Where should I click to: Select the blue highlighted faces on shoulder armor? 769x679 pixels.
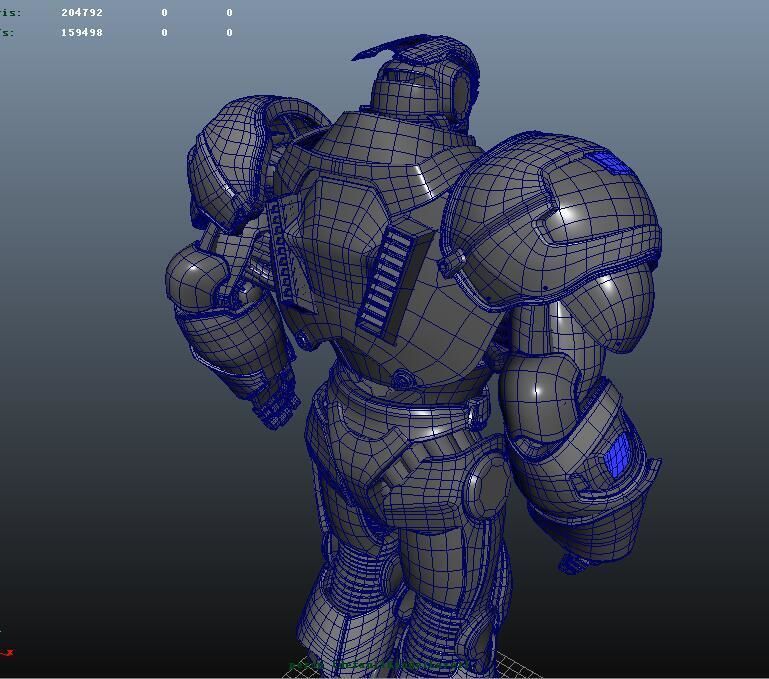click(x=609, y=161)
